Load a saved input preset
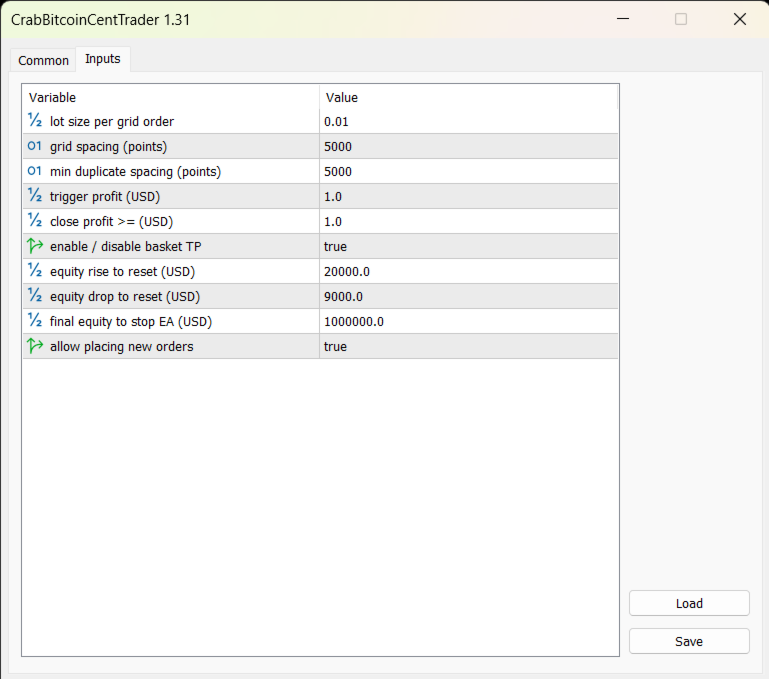The height and width of the screenshot is (679, 769). coord(689,603)
